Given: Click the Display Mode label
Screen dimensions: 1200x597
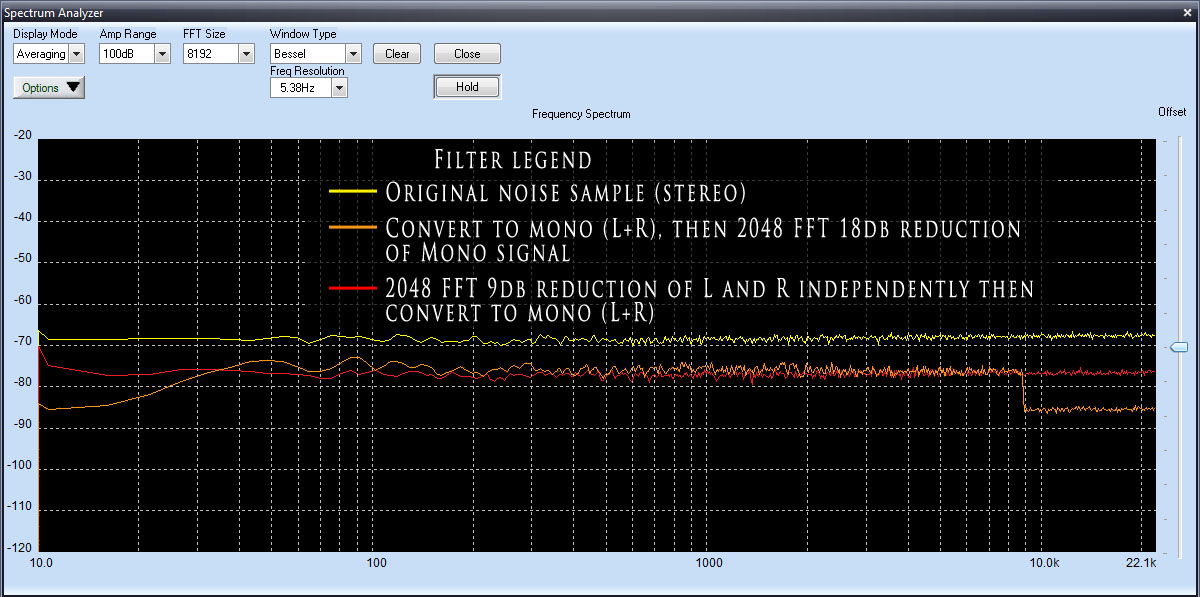Looking at the screenshot, I should [45, 34].
